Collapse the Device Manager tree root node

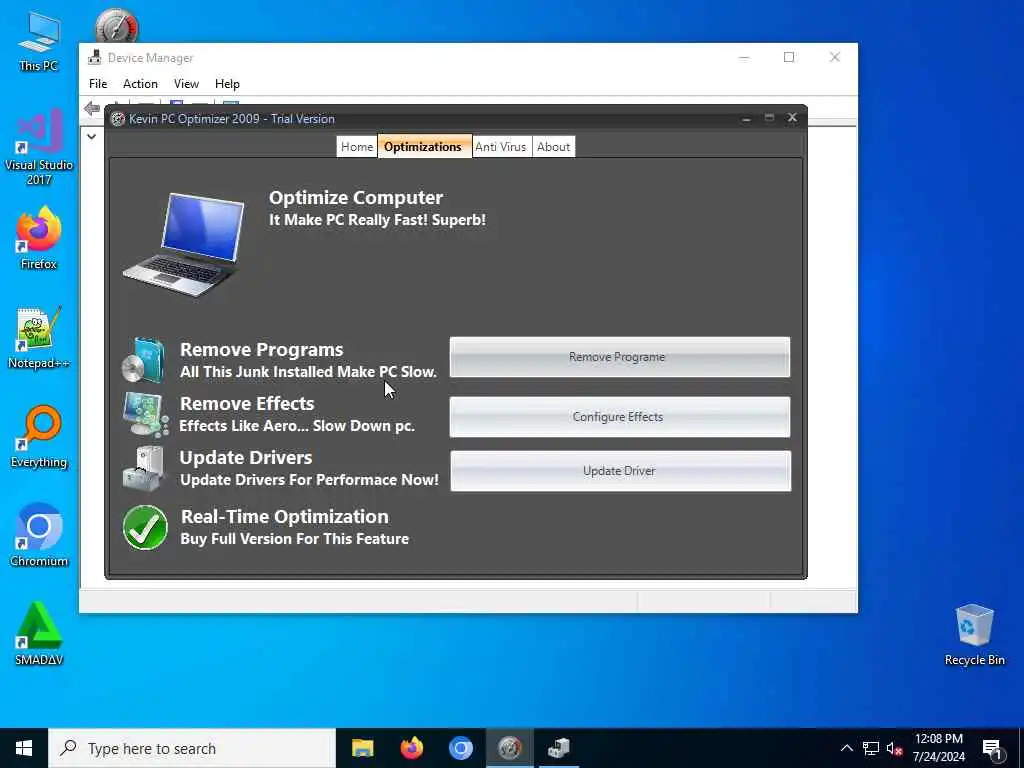click(x=91, y=136)
